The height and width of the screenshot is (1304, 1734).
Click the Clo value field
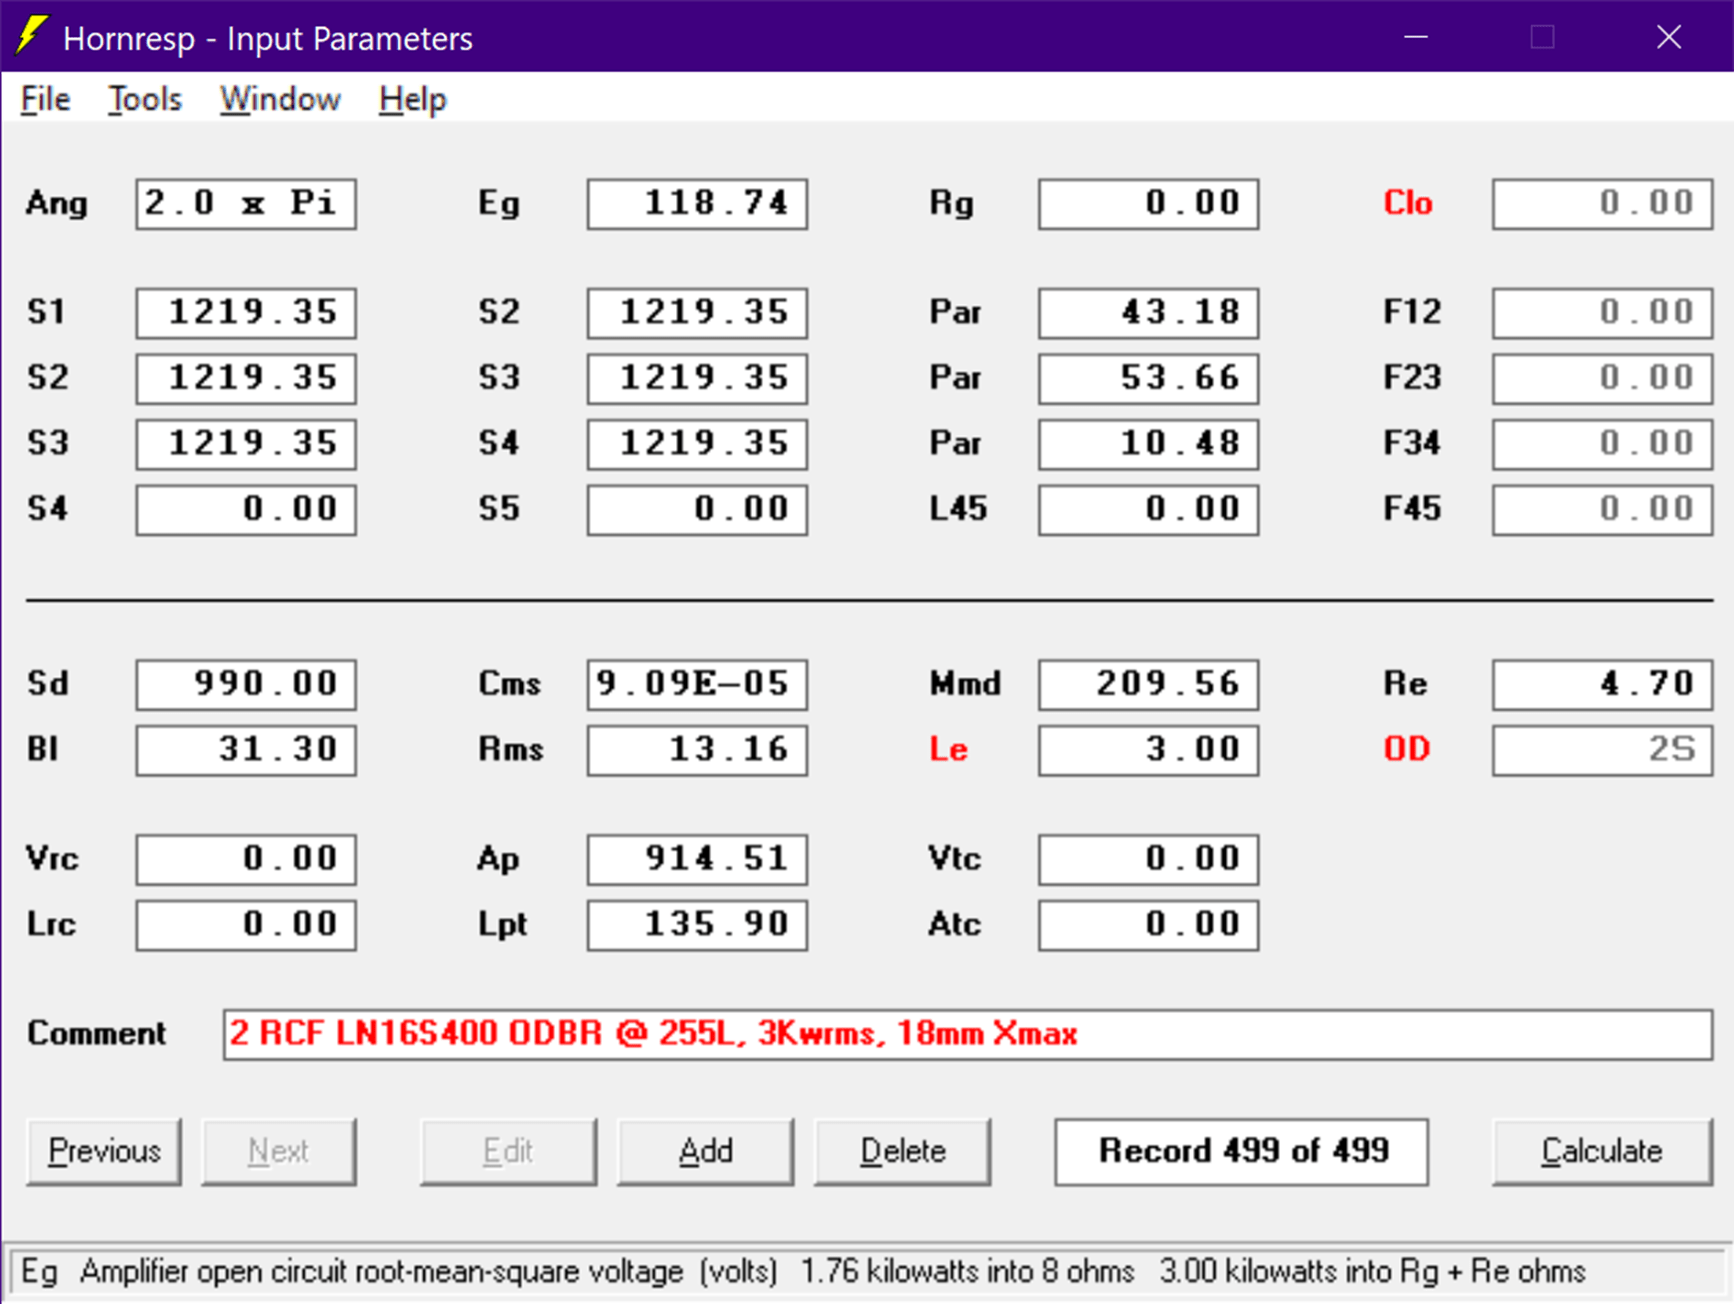[x=1602, y=204]
